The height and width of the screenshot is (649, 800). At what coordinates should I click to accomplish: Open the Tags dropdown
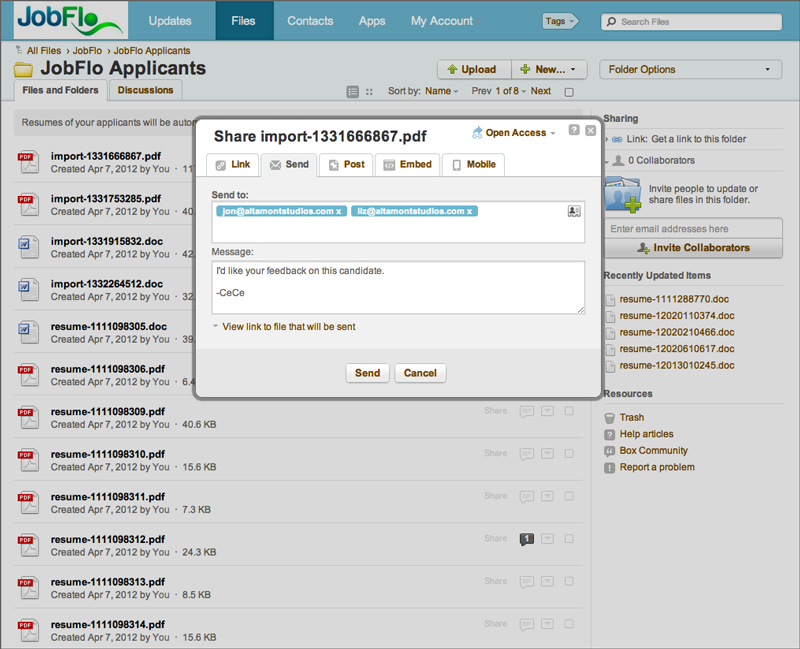tap(560, 21)
